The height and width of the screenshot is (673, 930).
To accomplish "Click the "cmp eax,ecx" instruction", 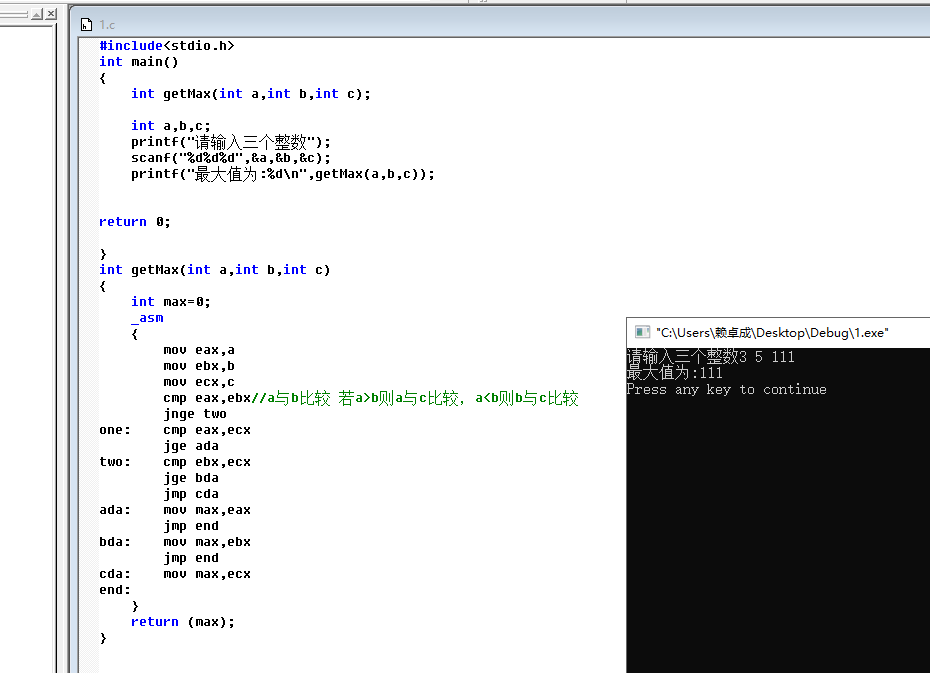I will [206, 430].
